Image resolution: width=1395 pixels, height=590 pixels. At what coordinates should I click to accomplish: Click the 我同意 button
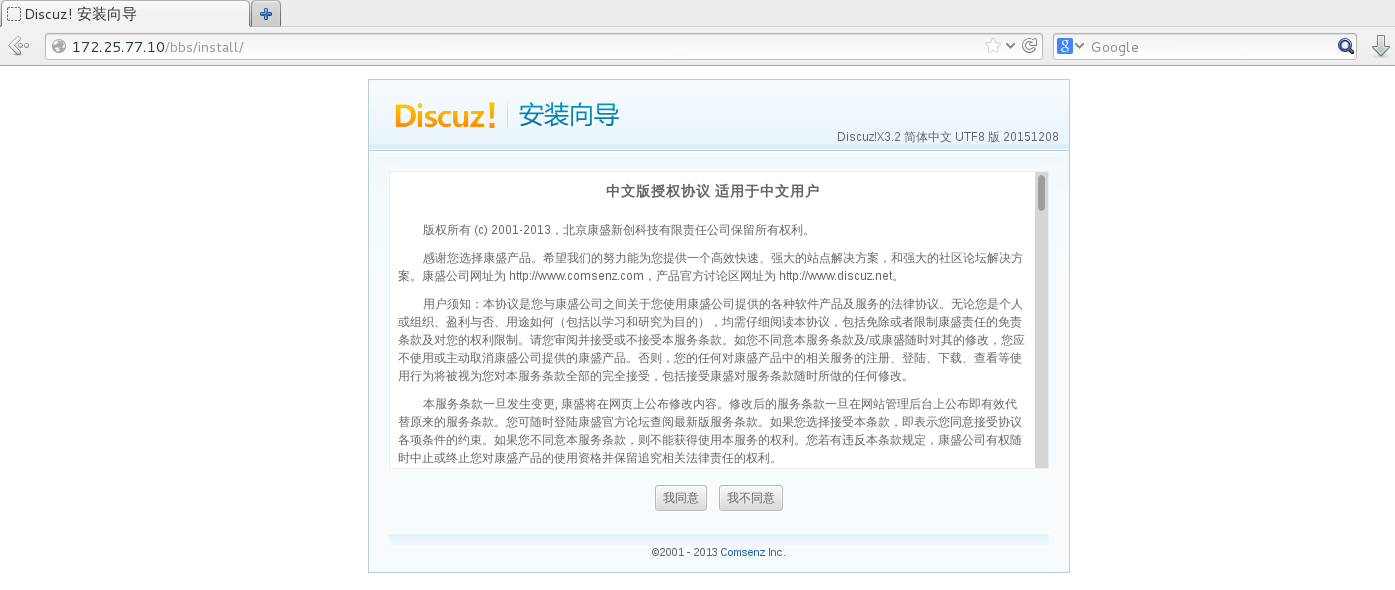681,498
